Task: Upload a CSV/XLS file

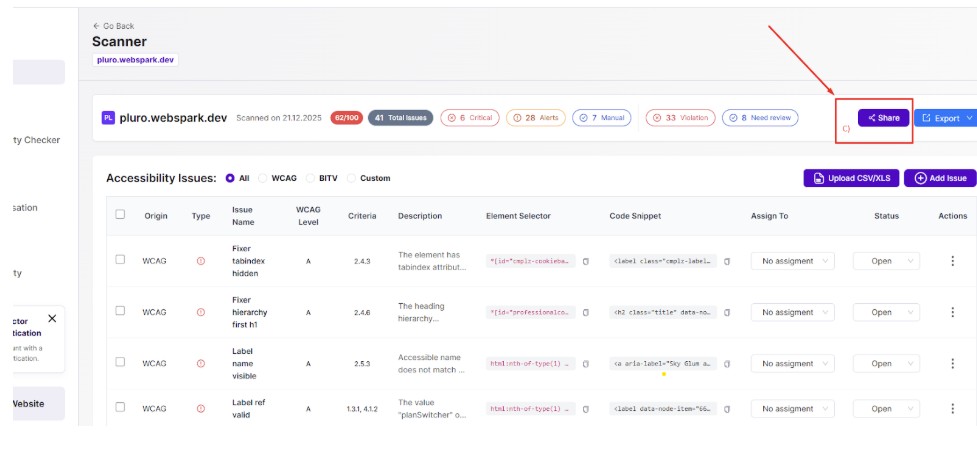Action: (x=851, y=178)
